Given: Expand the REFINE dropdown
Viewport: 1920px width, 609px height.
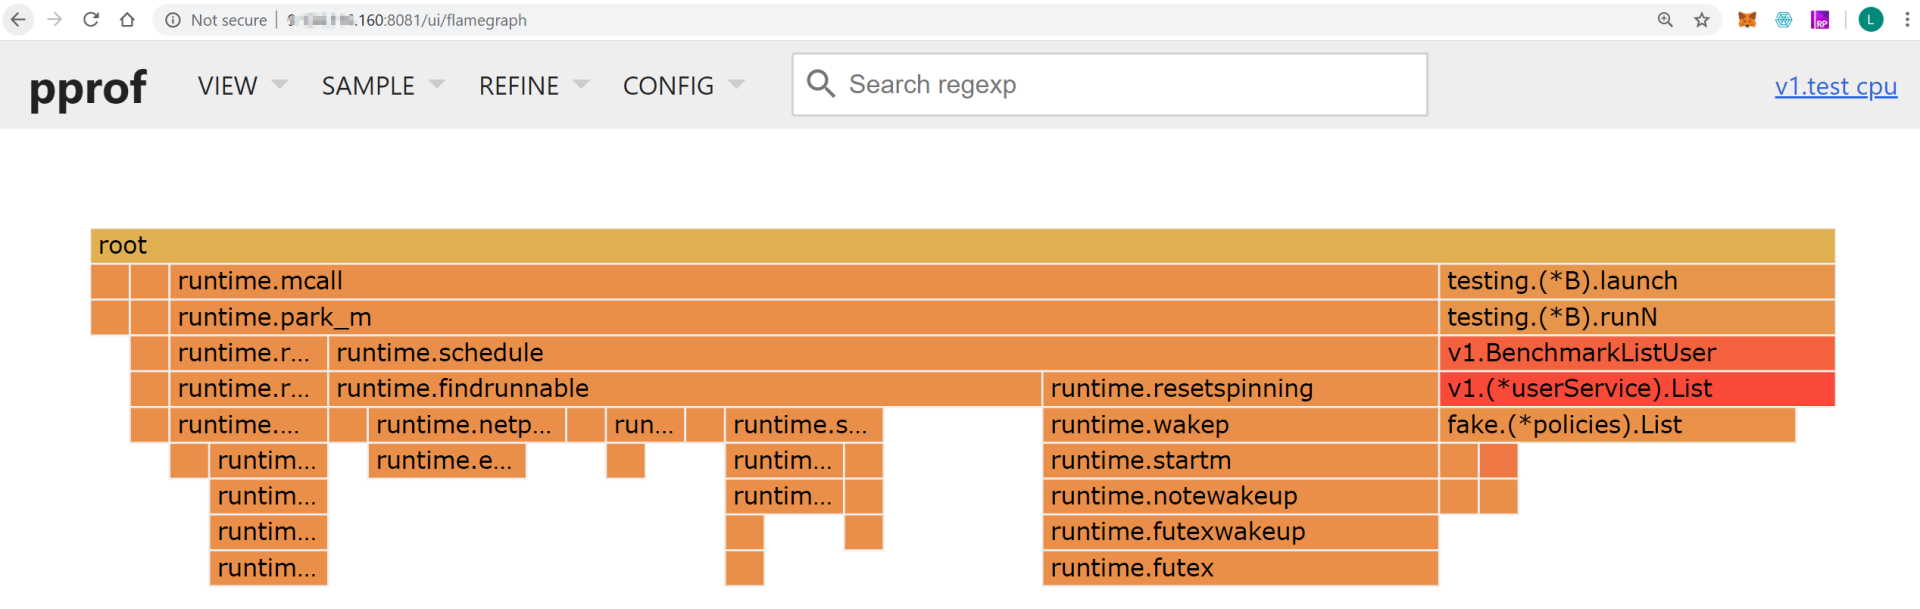Looking at the screenshot, I should point(533,86).
